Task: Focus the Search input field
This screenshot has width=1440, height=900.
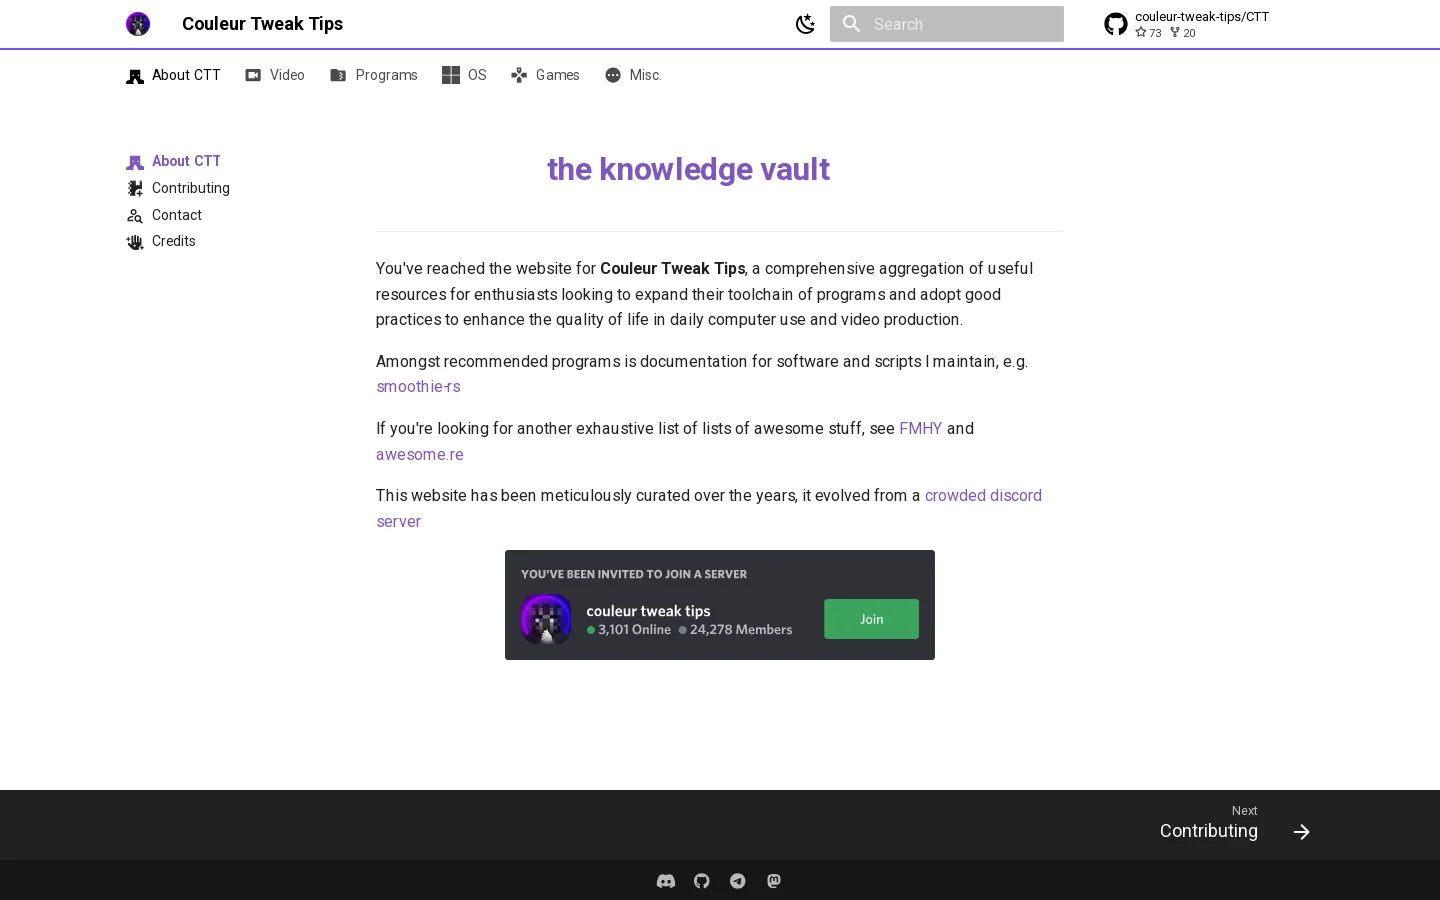Action: click(x=946, y=24)
